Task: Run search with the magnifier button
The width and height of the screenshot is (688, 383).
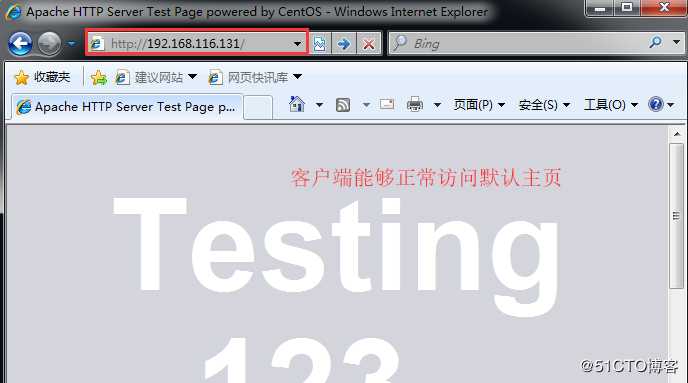Action: pos(656,43)
